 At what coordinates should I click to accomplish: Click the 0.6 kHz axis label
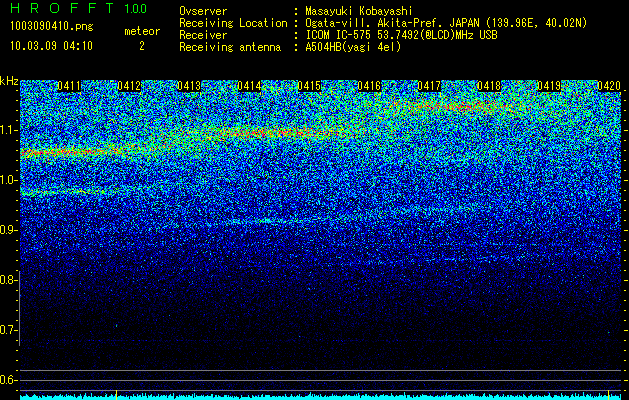tap(9, 380)
